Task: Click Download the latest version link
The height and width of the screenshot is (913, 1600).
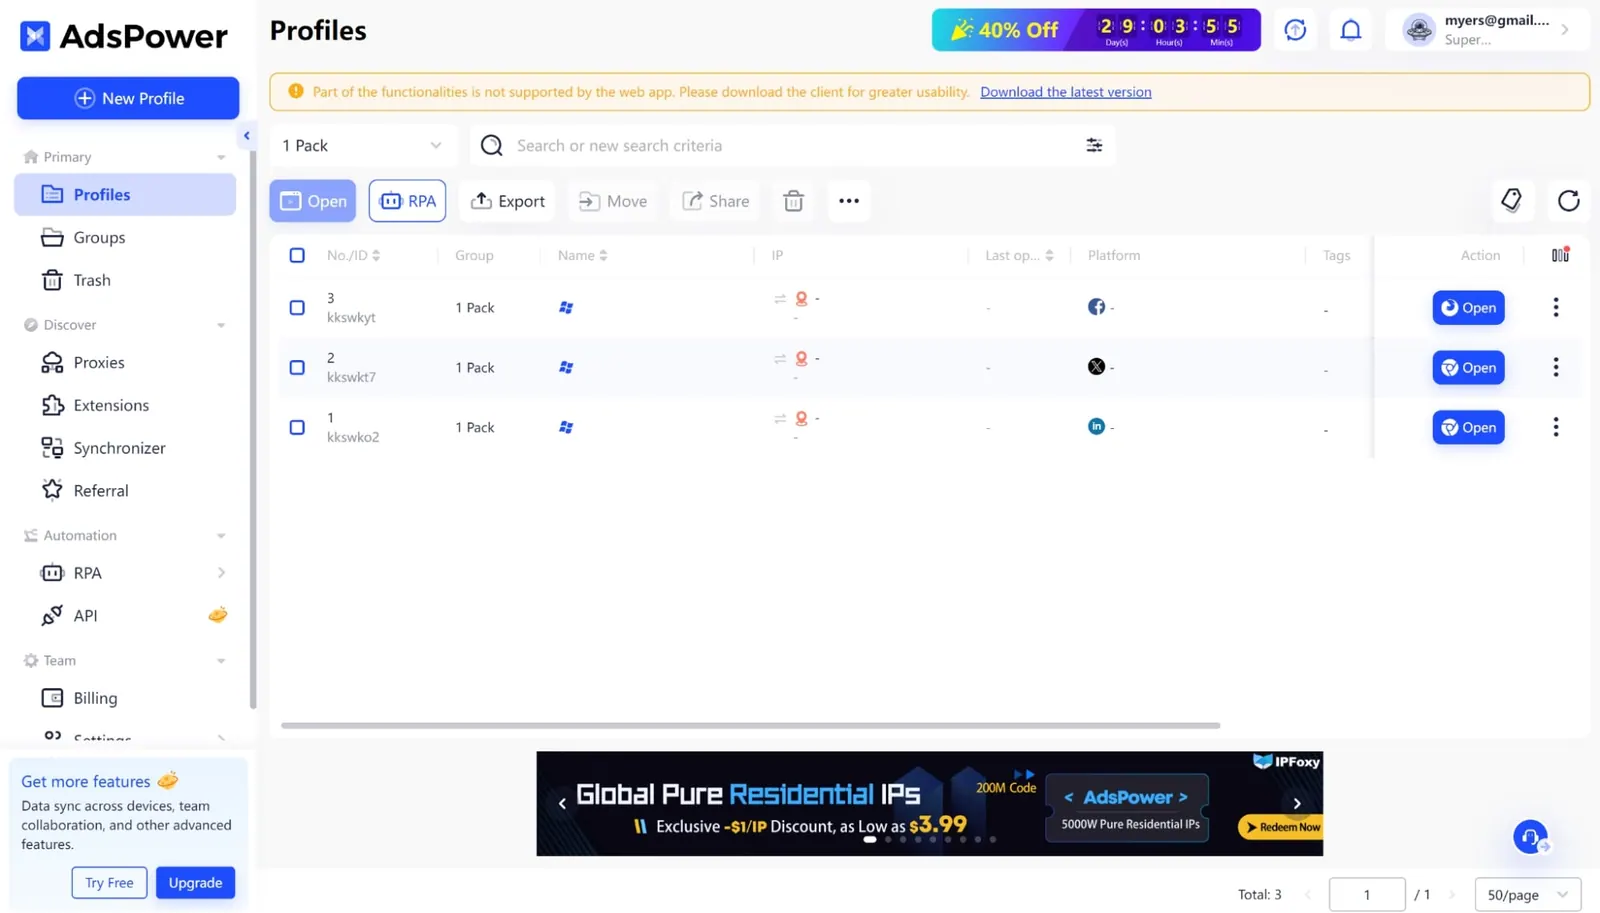Action: click(1065, 92)
